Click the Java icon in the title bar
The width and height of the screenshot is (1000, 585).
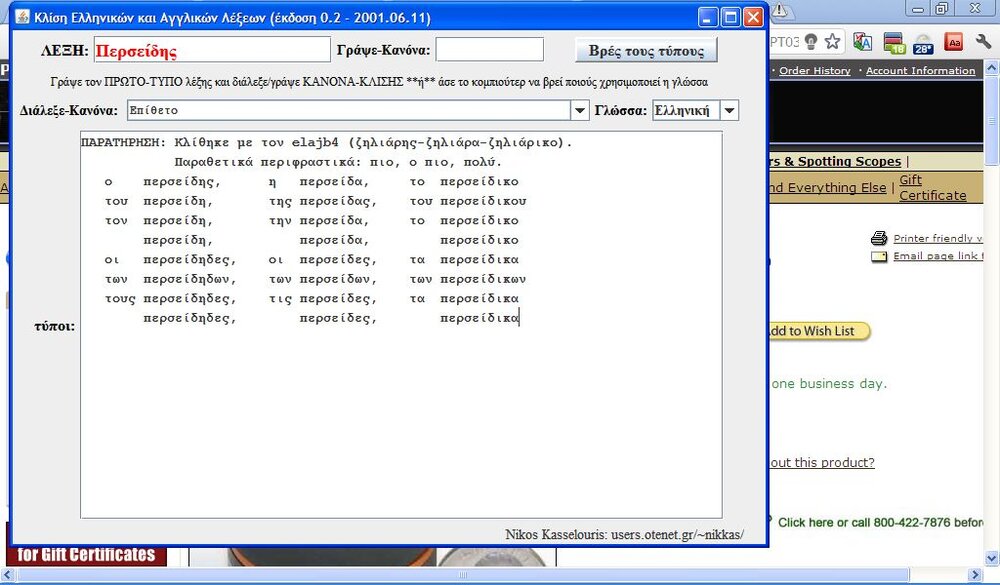coord(21,17)
